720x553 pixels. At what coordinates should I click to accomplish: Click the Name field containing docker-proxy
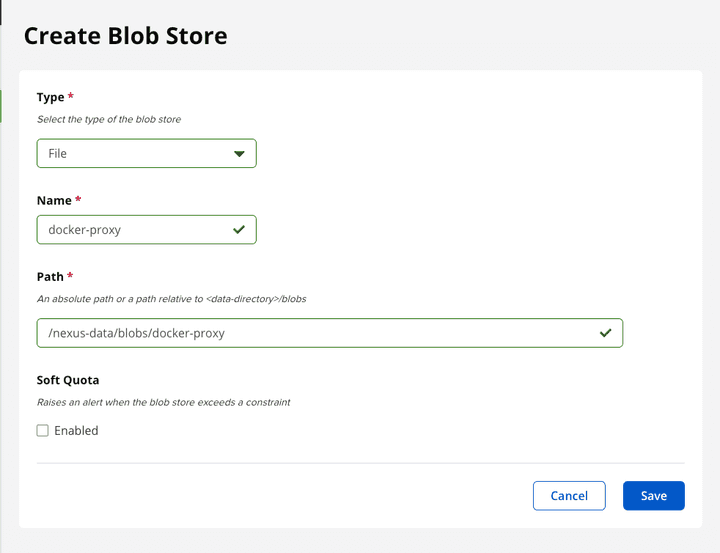coord(135,230)
